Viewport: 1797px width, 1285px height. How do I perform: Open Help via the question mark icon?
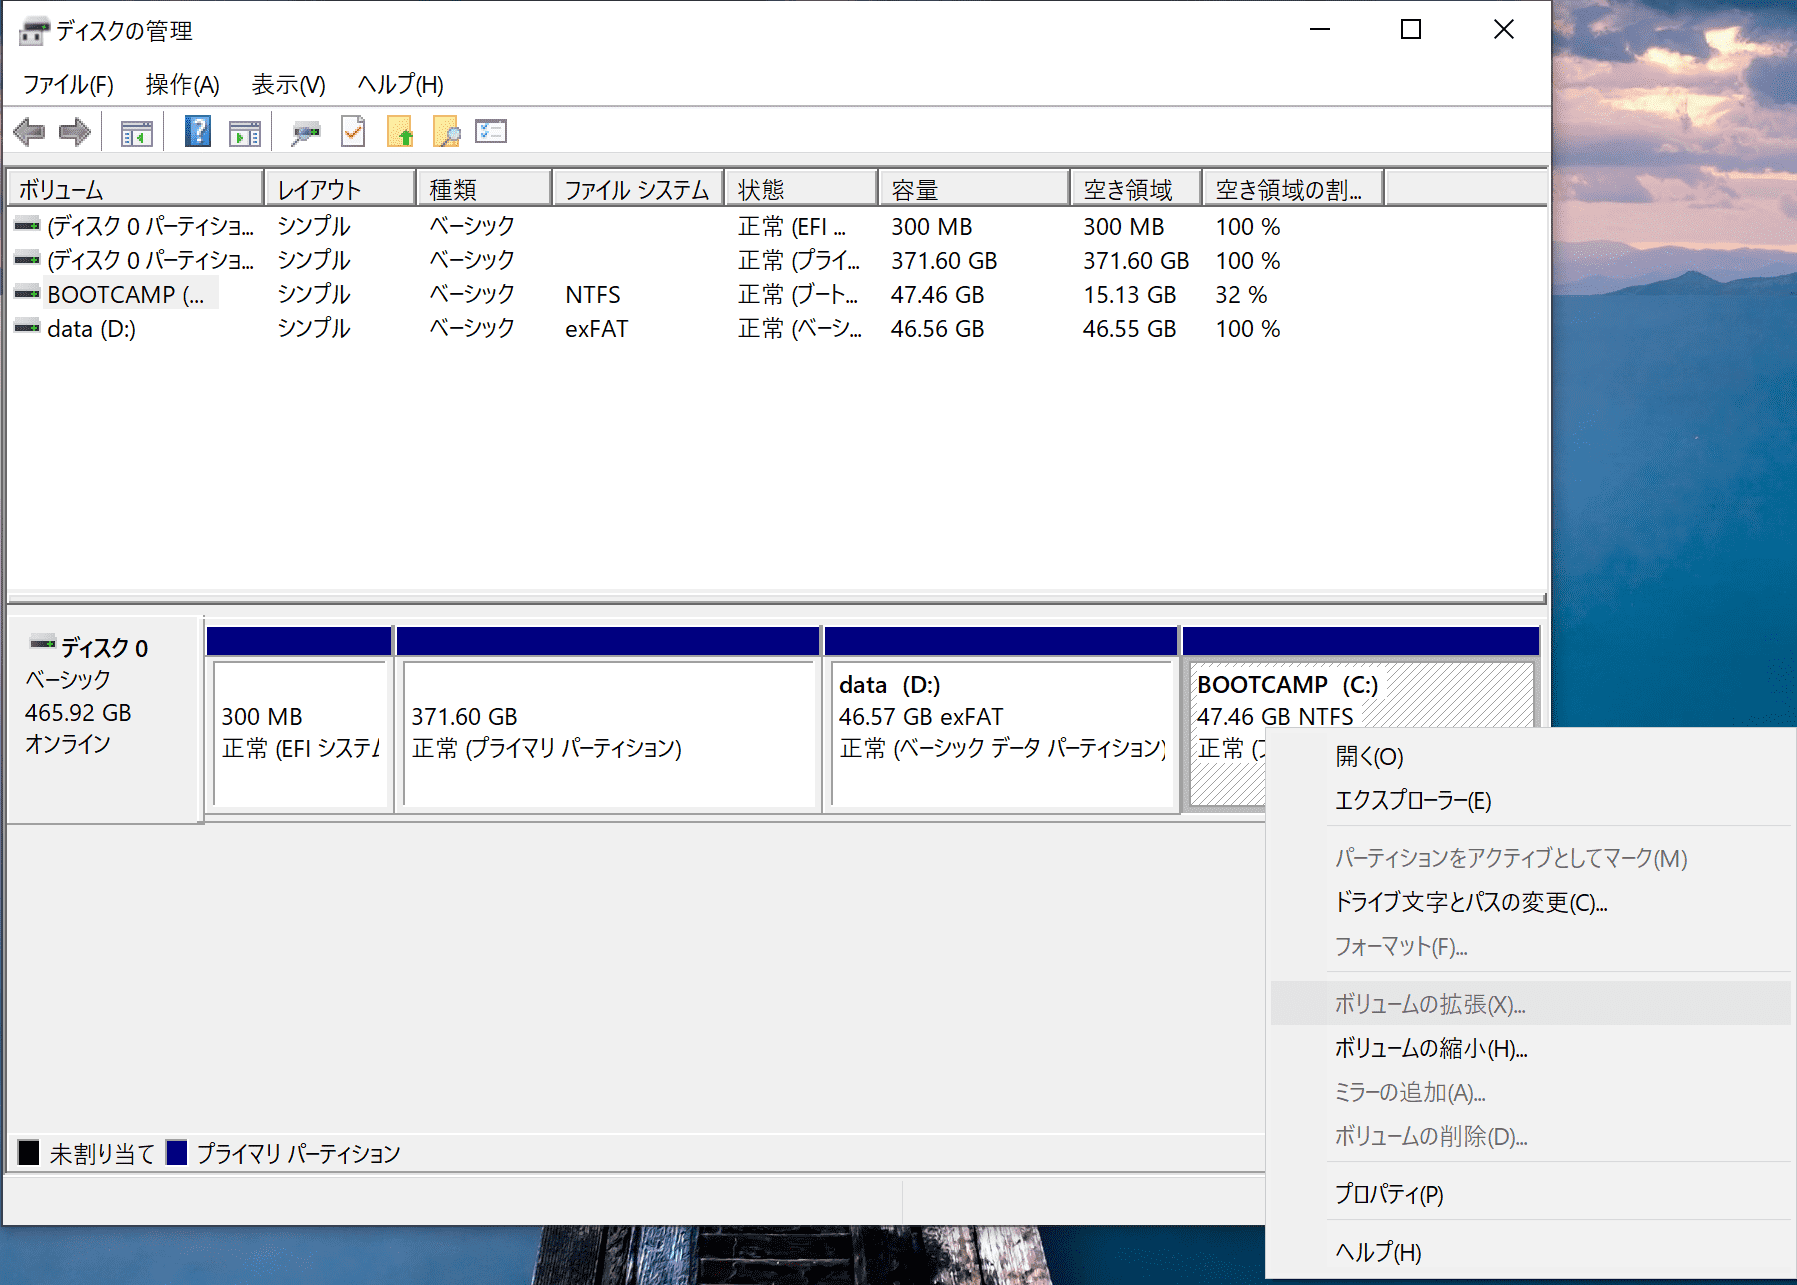[198, 131]
